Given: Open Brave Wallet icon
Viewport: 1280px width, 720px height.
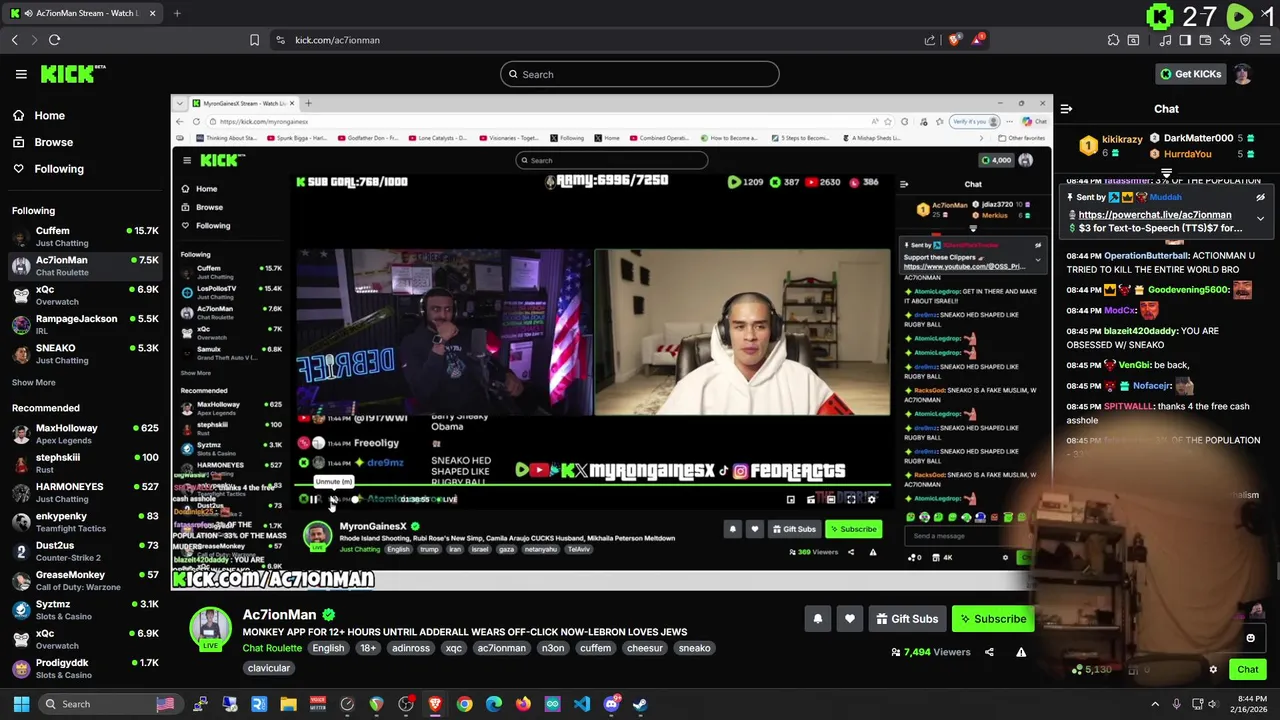Looking at the screenshot, I should [1205, 40].
